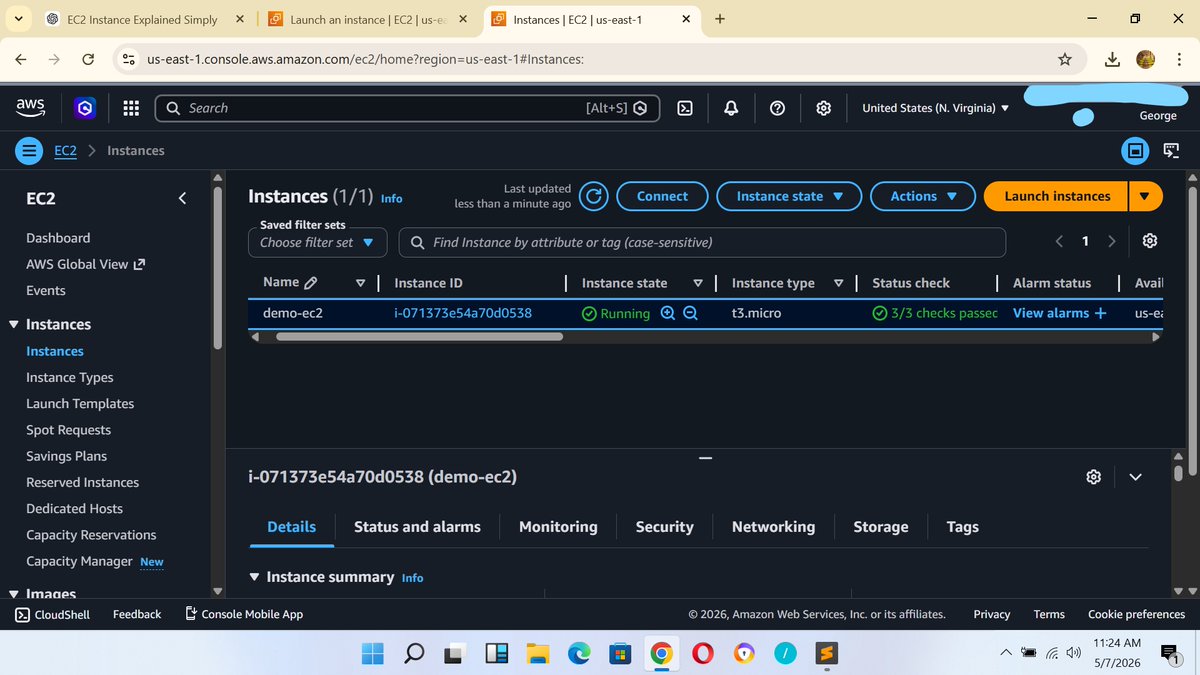Switch to Security tab
This screenshot has height=675, width=1200.
pyautogui.click(x=664, y=527)
